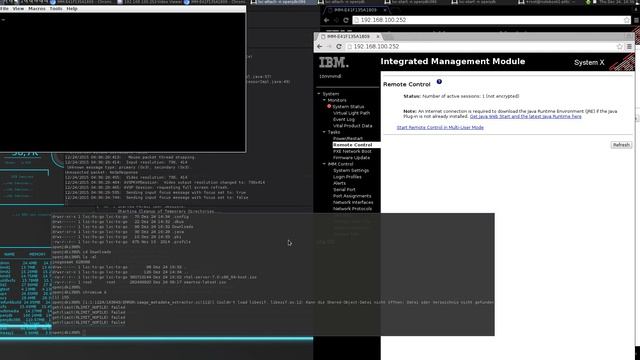This screenshot has width=640, height=360.
Task: Collapse the Monitors tree node
Action: [x=324, y=100]
